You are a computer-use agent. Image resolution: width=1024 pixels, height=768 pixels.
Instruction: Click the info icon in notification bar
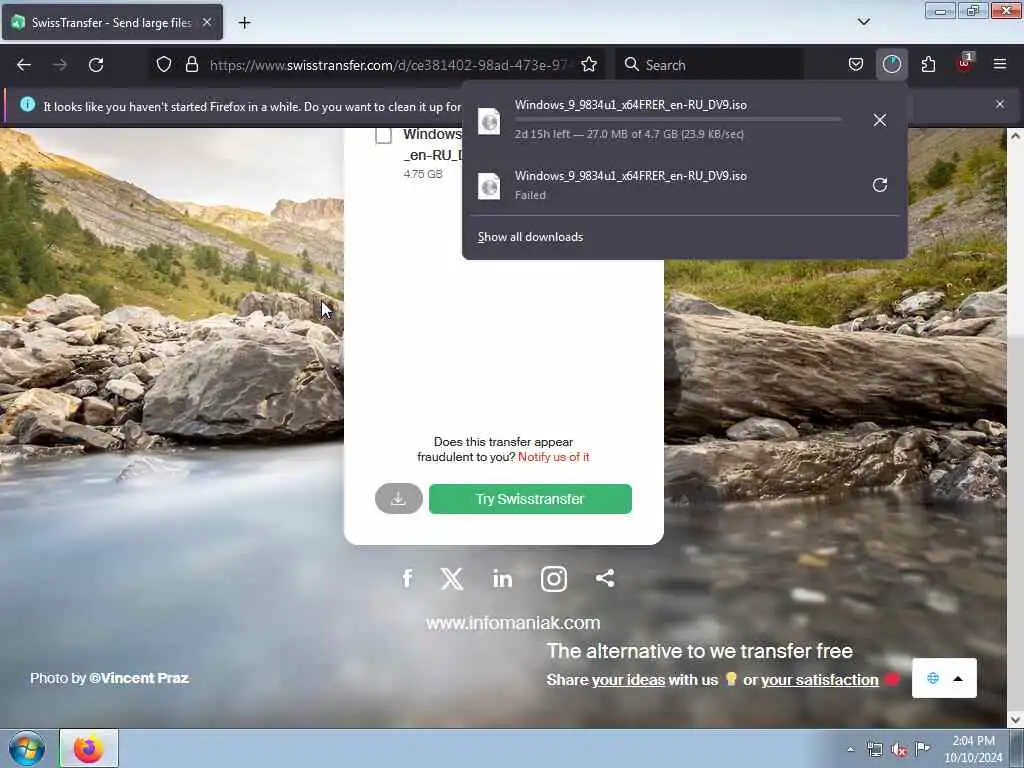[27, 104]
